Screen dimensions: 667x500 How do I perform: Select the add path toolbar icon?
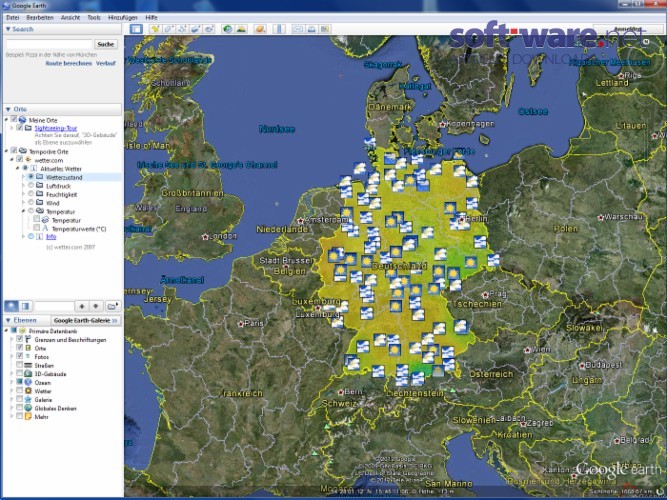pyautogui.click(x=182, y=29)
